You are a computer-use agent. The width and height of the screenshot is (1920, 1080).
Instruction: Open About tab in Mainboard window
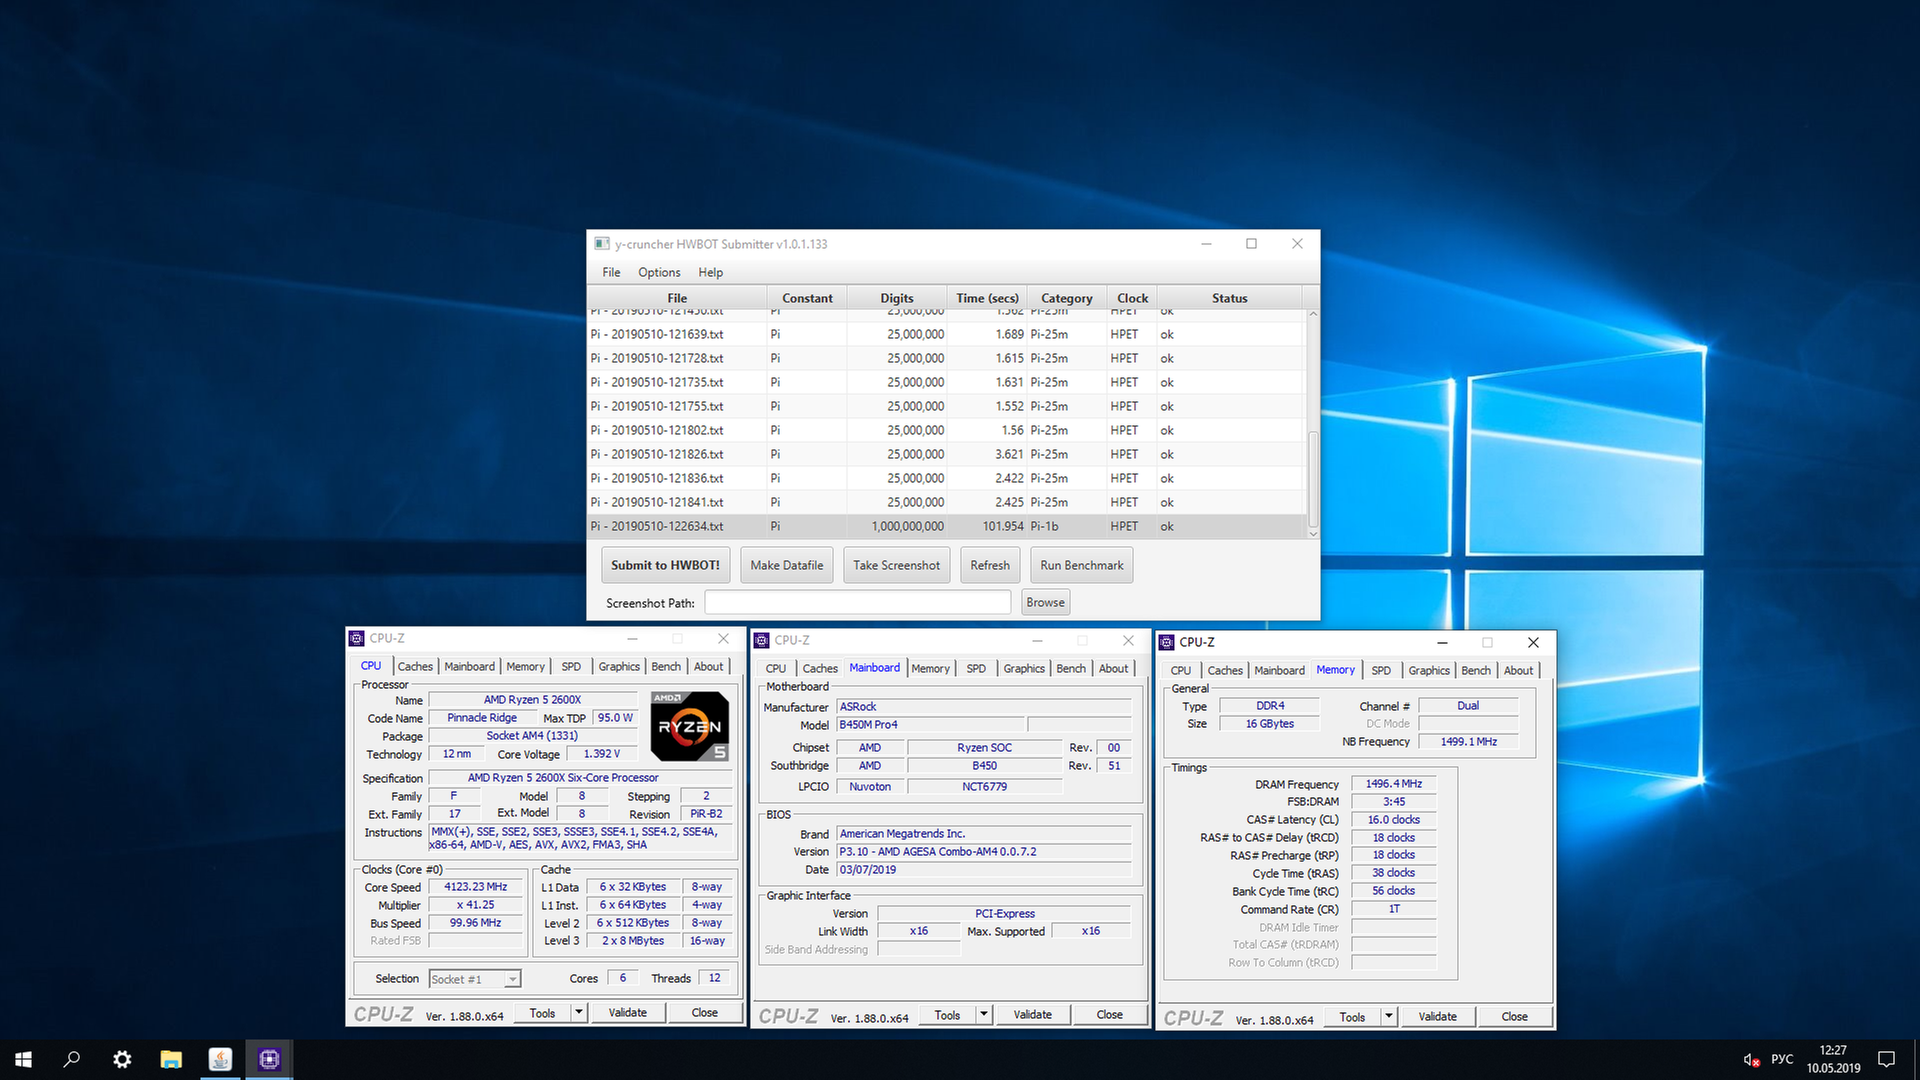coord(1113,668)
